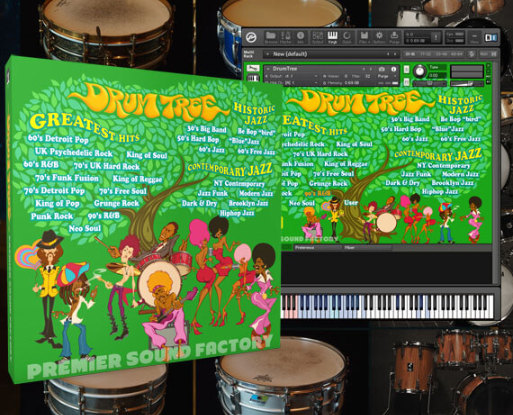Click the Files disk icon
The image size is (513, 415).
(364, 37)
